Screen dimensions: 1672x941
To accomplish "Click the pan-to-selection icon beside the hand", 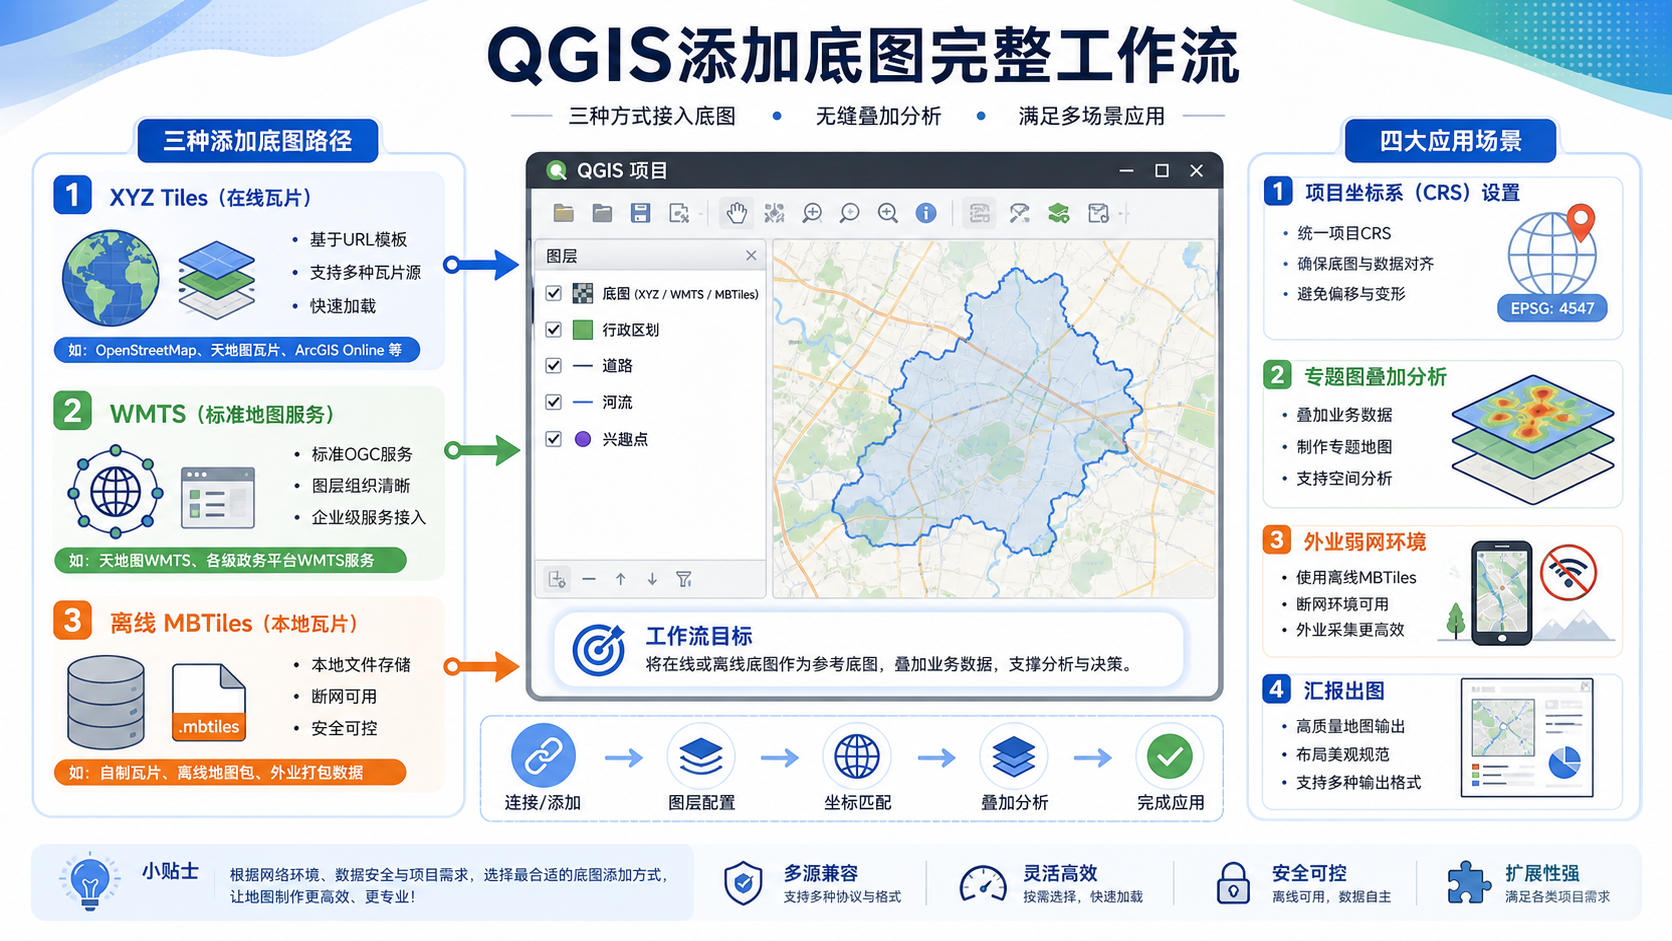I will [774, 213].
